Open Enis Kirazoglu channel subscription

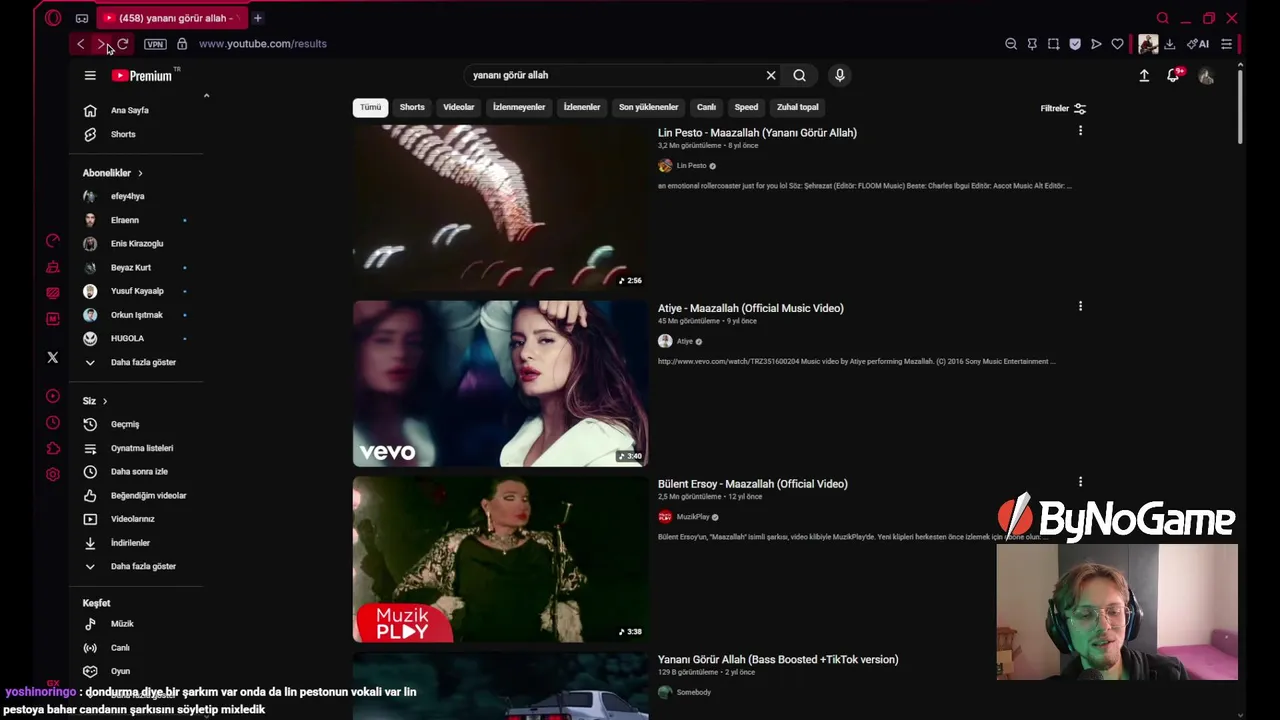(x=137, y=243)
